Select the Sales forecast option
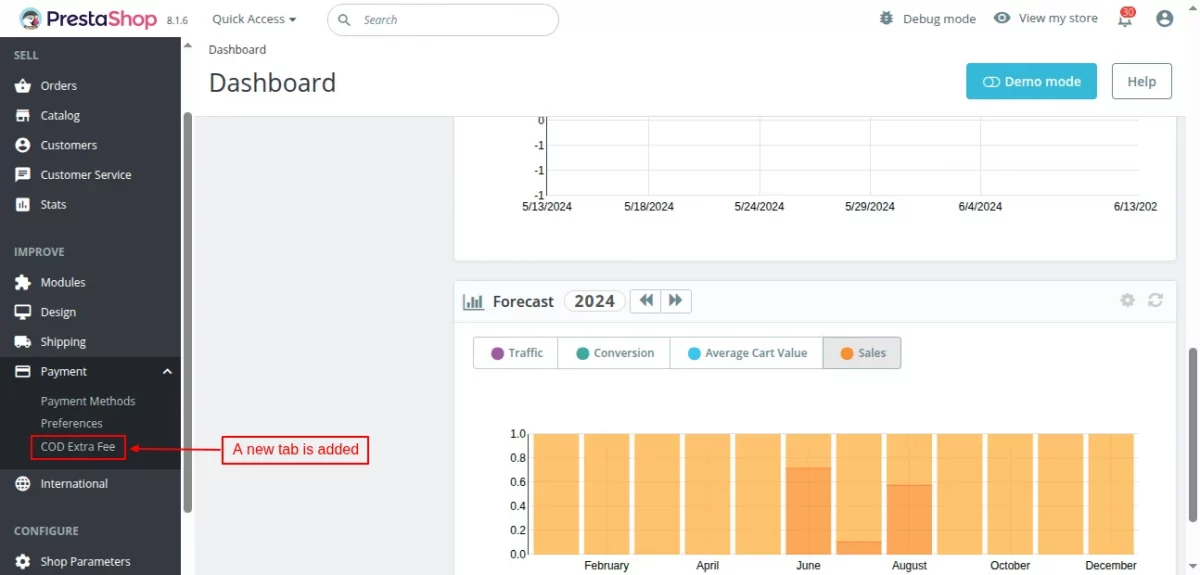This screenshot has height=575, width=1200. pos(862,353)
